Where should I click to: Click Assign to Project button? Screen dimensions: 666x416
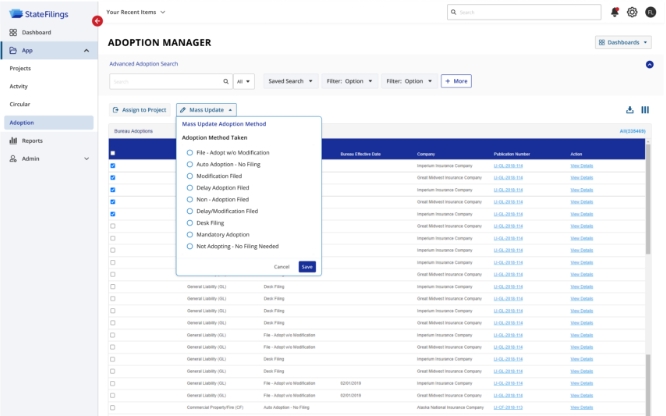(x=140, y=110)
